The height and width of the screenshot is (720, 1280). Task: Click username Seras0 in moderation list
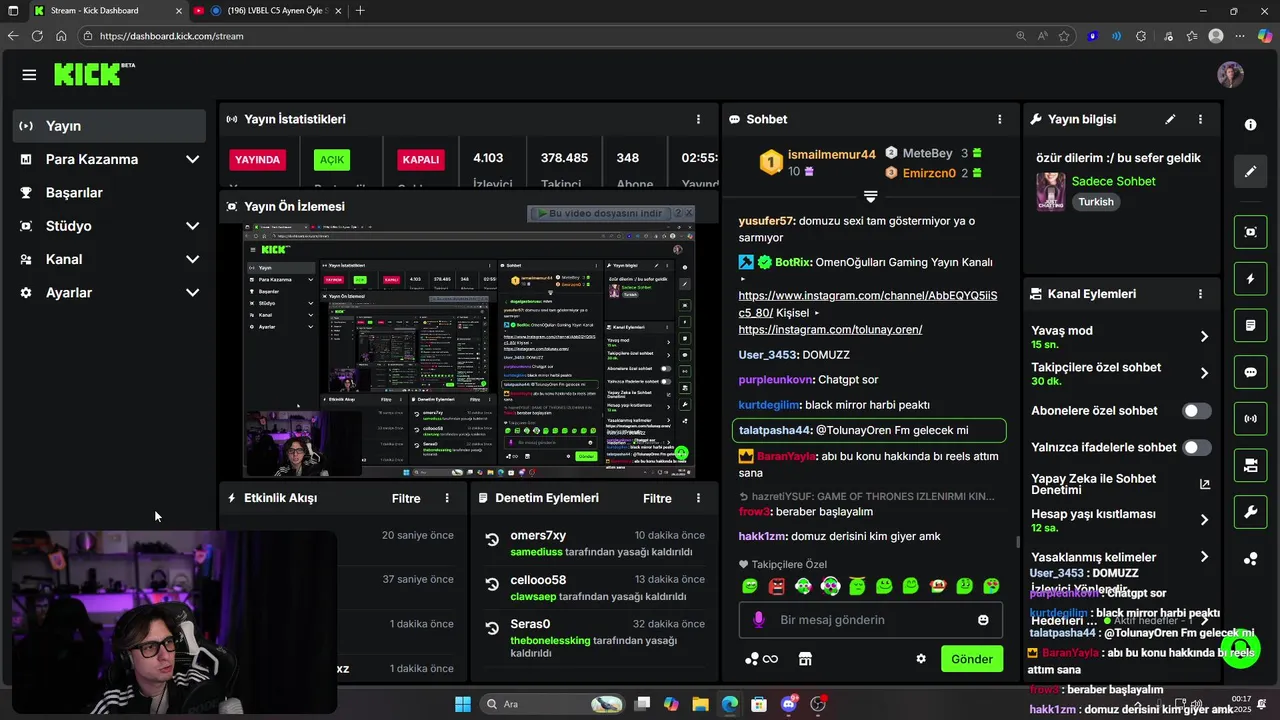coord(530,624)
